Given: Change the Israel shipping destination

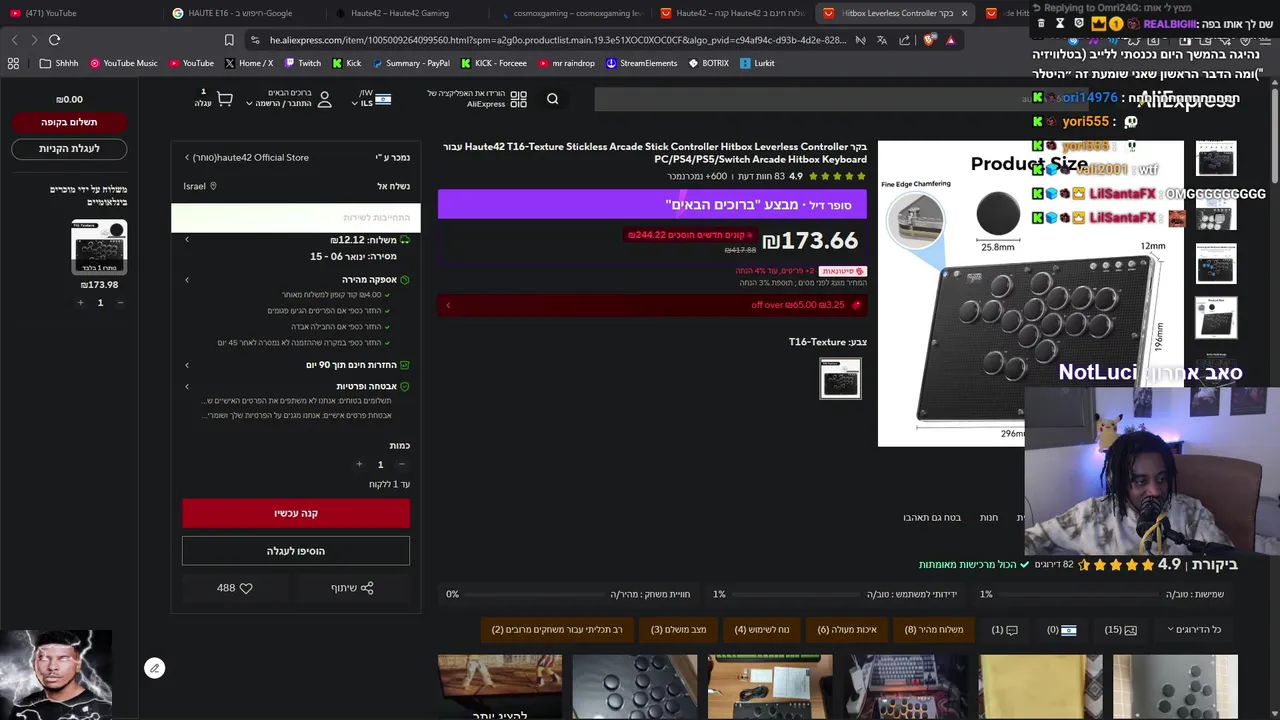Looking at the screenshot, I should (x=200, y=186).
